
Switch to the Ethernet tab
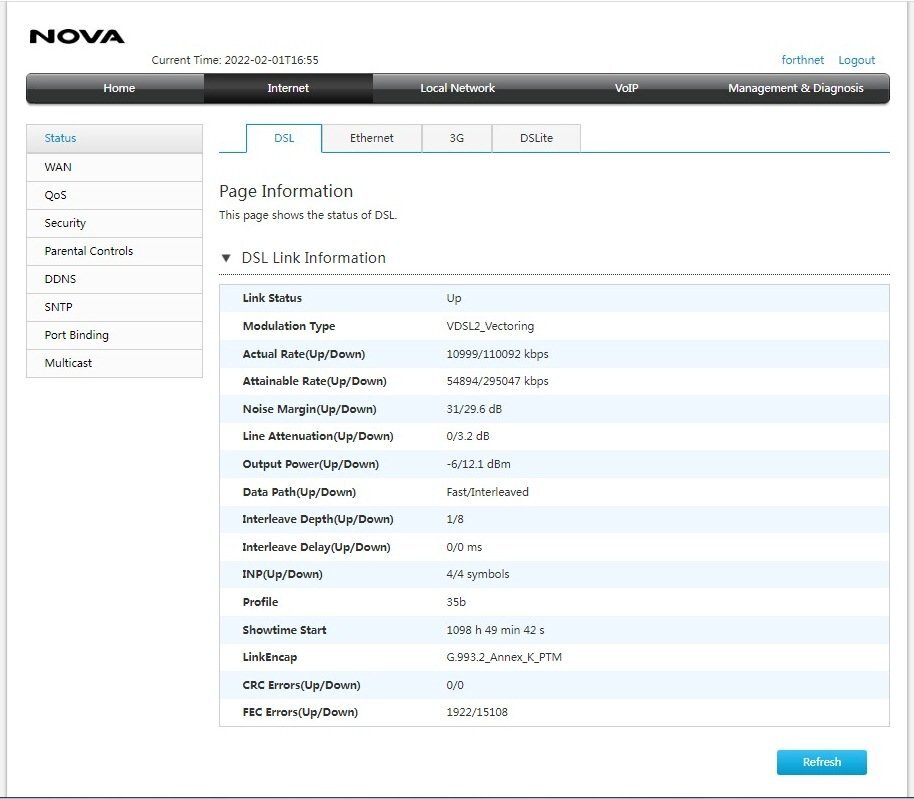371,138
